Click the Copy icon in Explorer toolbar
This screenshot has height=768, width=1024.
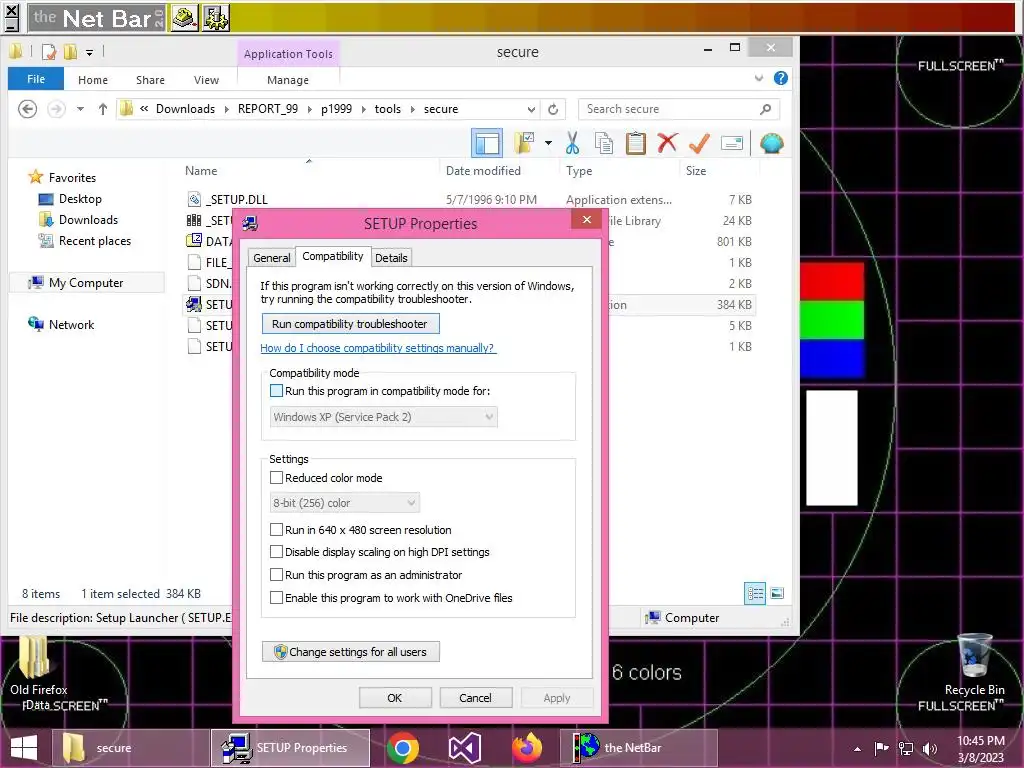click(604, 143)
